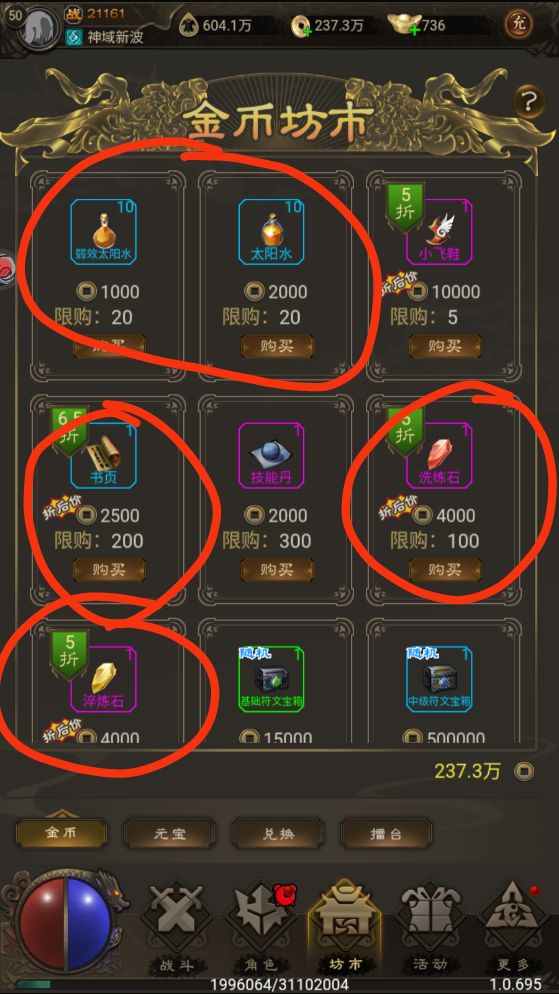Select the 太阳水 potion item icon
This screenshot has height=994, width=559.
(271, 231)
